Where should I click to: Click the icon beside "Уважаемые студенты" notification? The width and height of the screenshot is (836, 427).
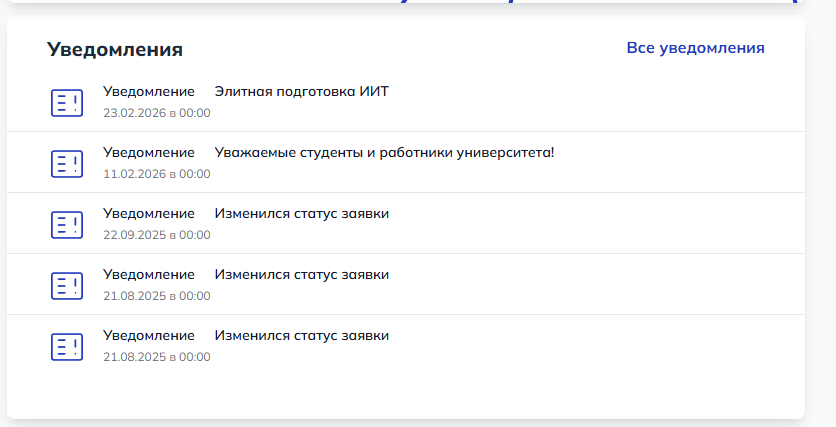pyautogui.click(x=67, y=163)
